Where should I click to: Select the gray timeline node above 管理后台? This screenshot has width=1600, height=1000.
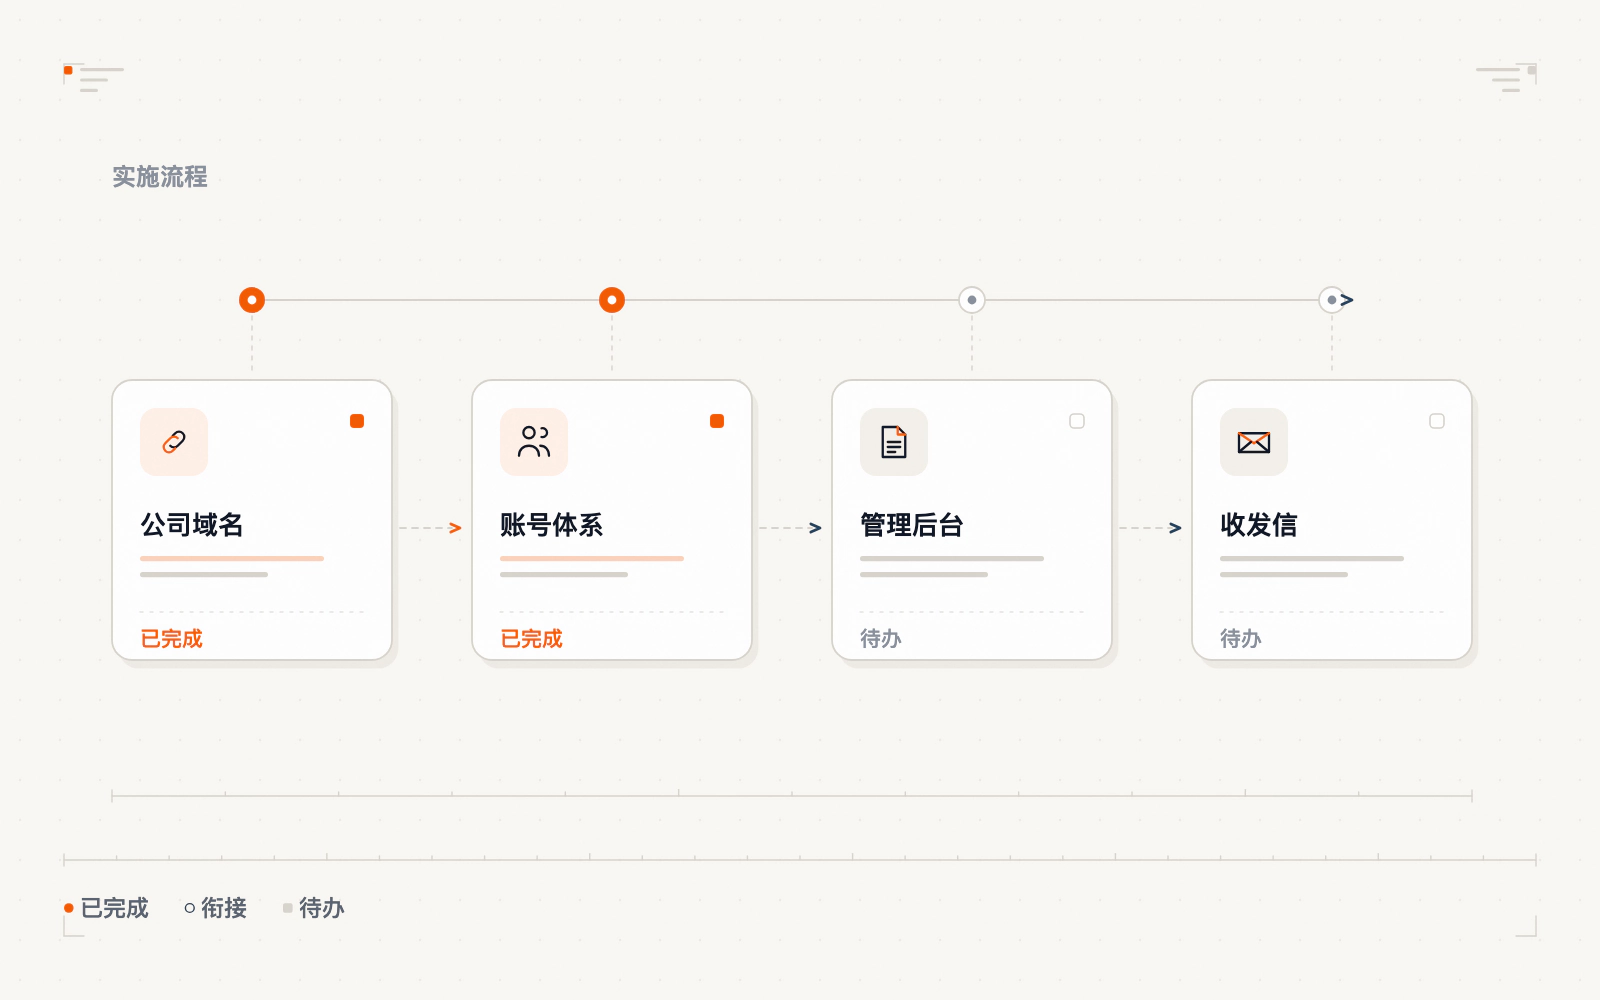pyautogui.click(x=972, y=300)
